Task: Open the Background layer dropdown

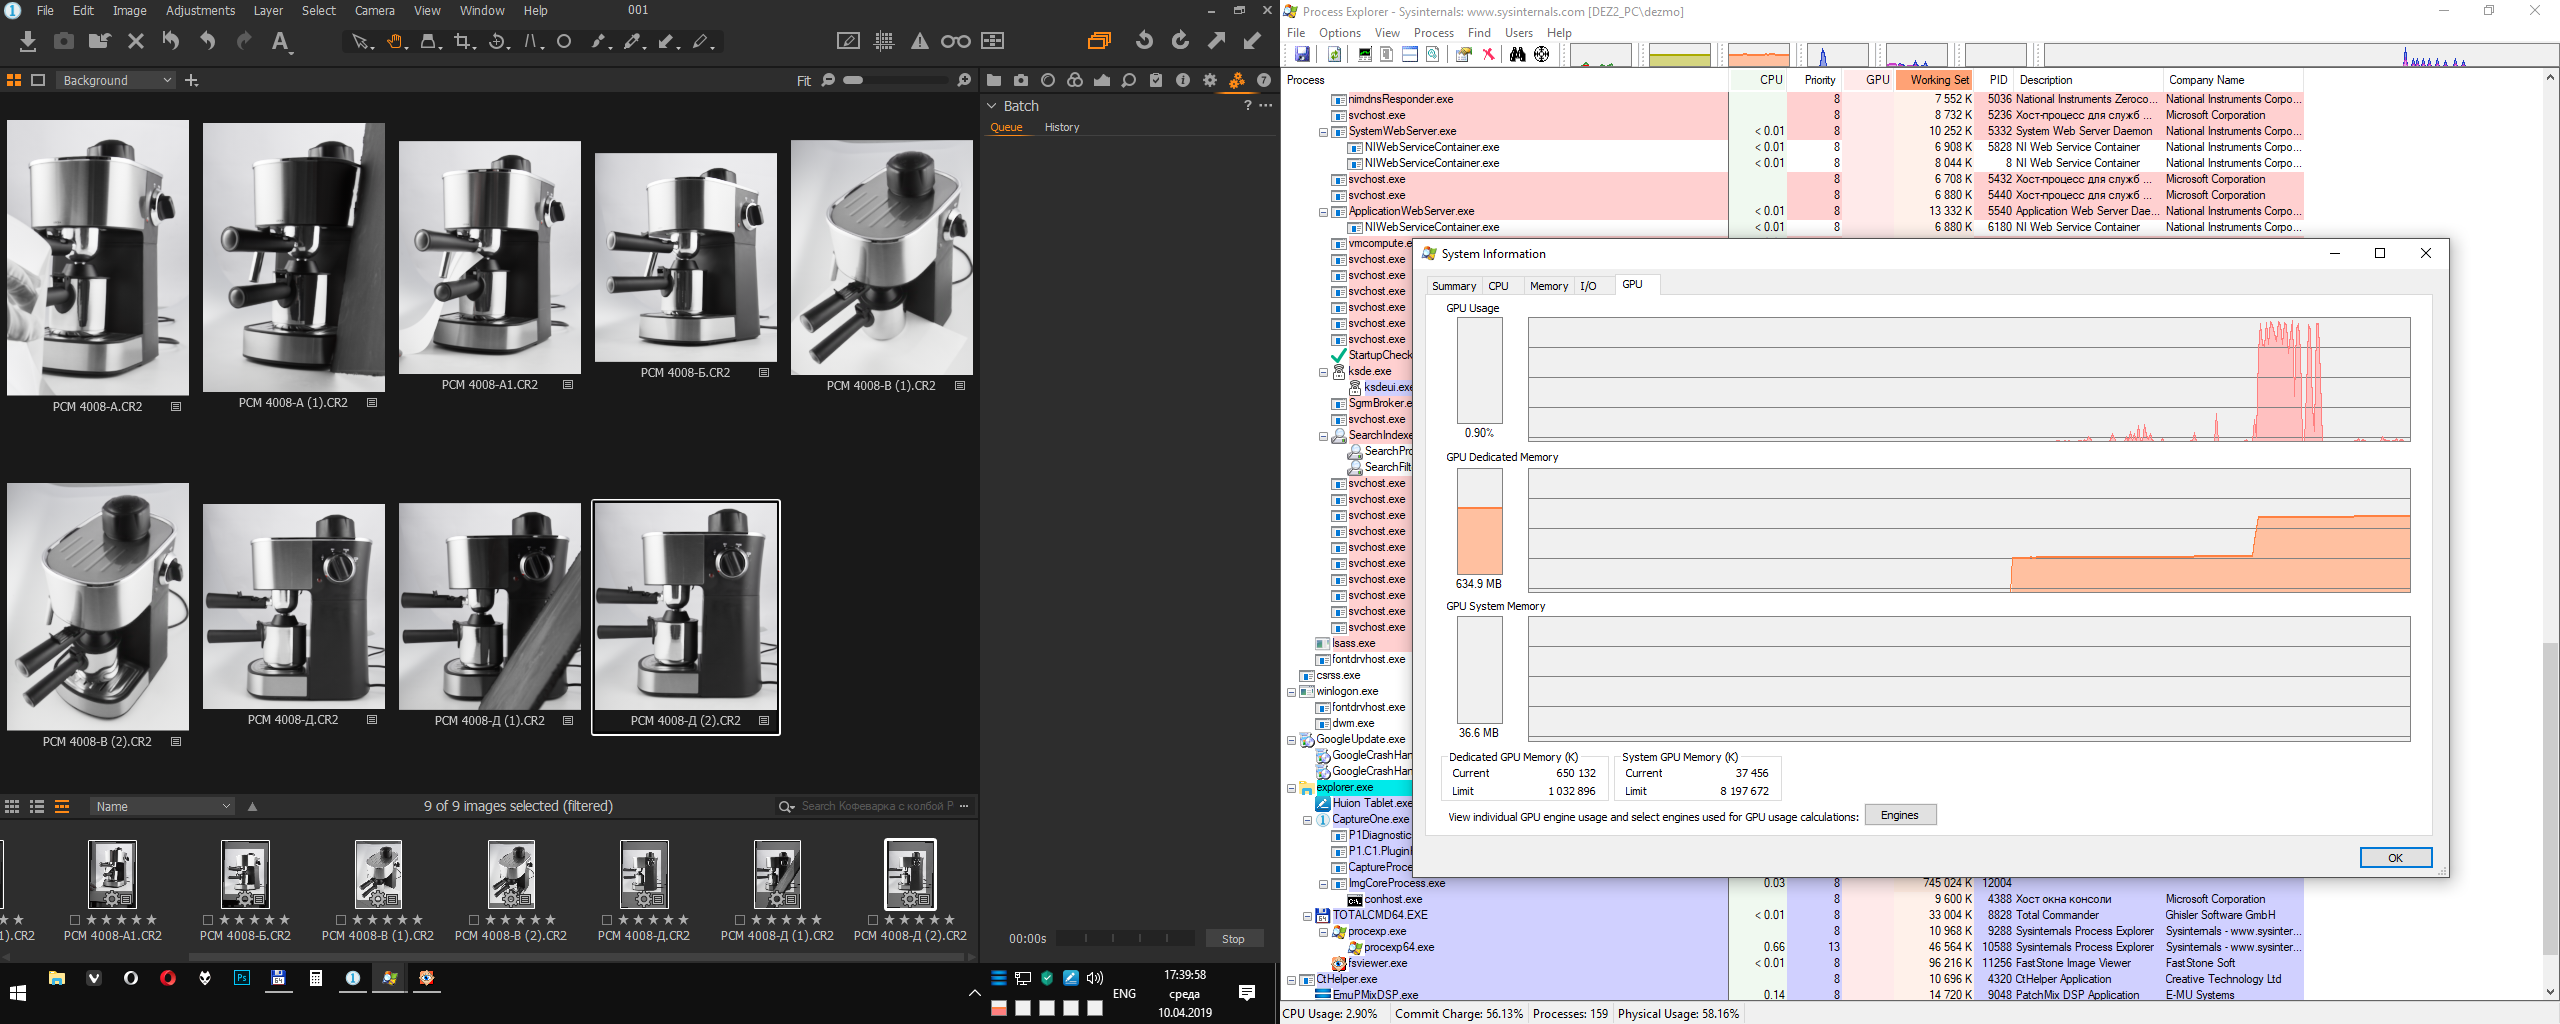Action: (x=116, y=80)
